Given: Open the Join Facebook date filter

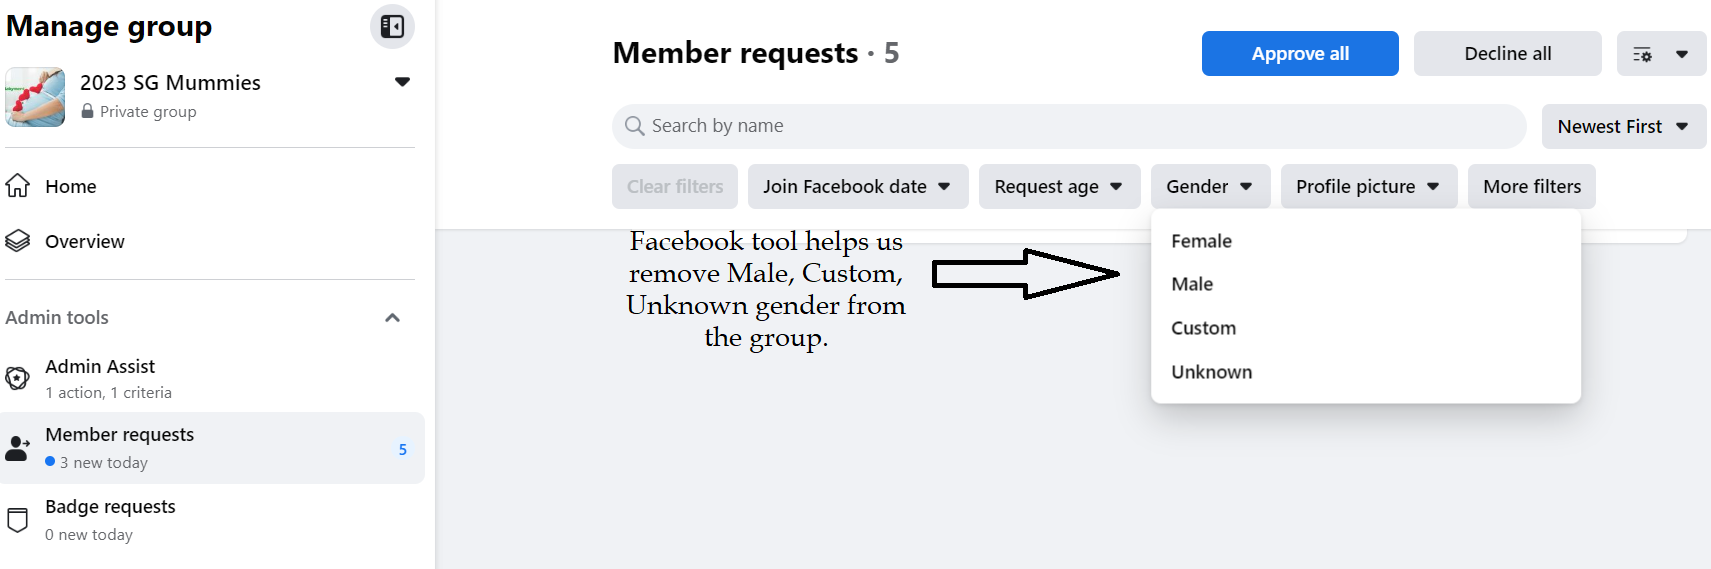Looking at the screenshot, I should tap(857, 187).
